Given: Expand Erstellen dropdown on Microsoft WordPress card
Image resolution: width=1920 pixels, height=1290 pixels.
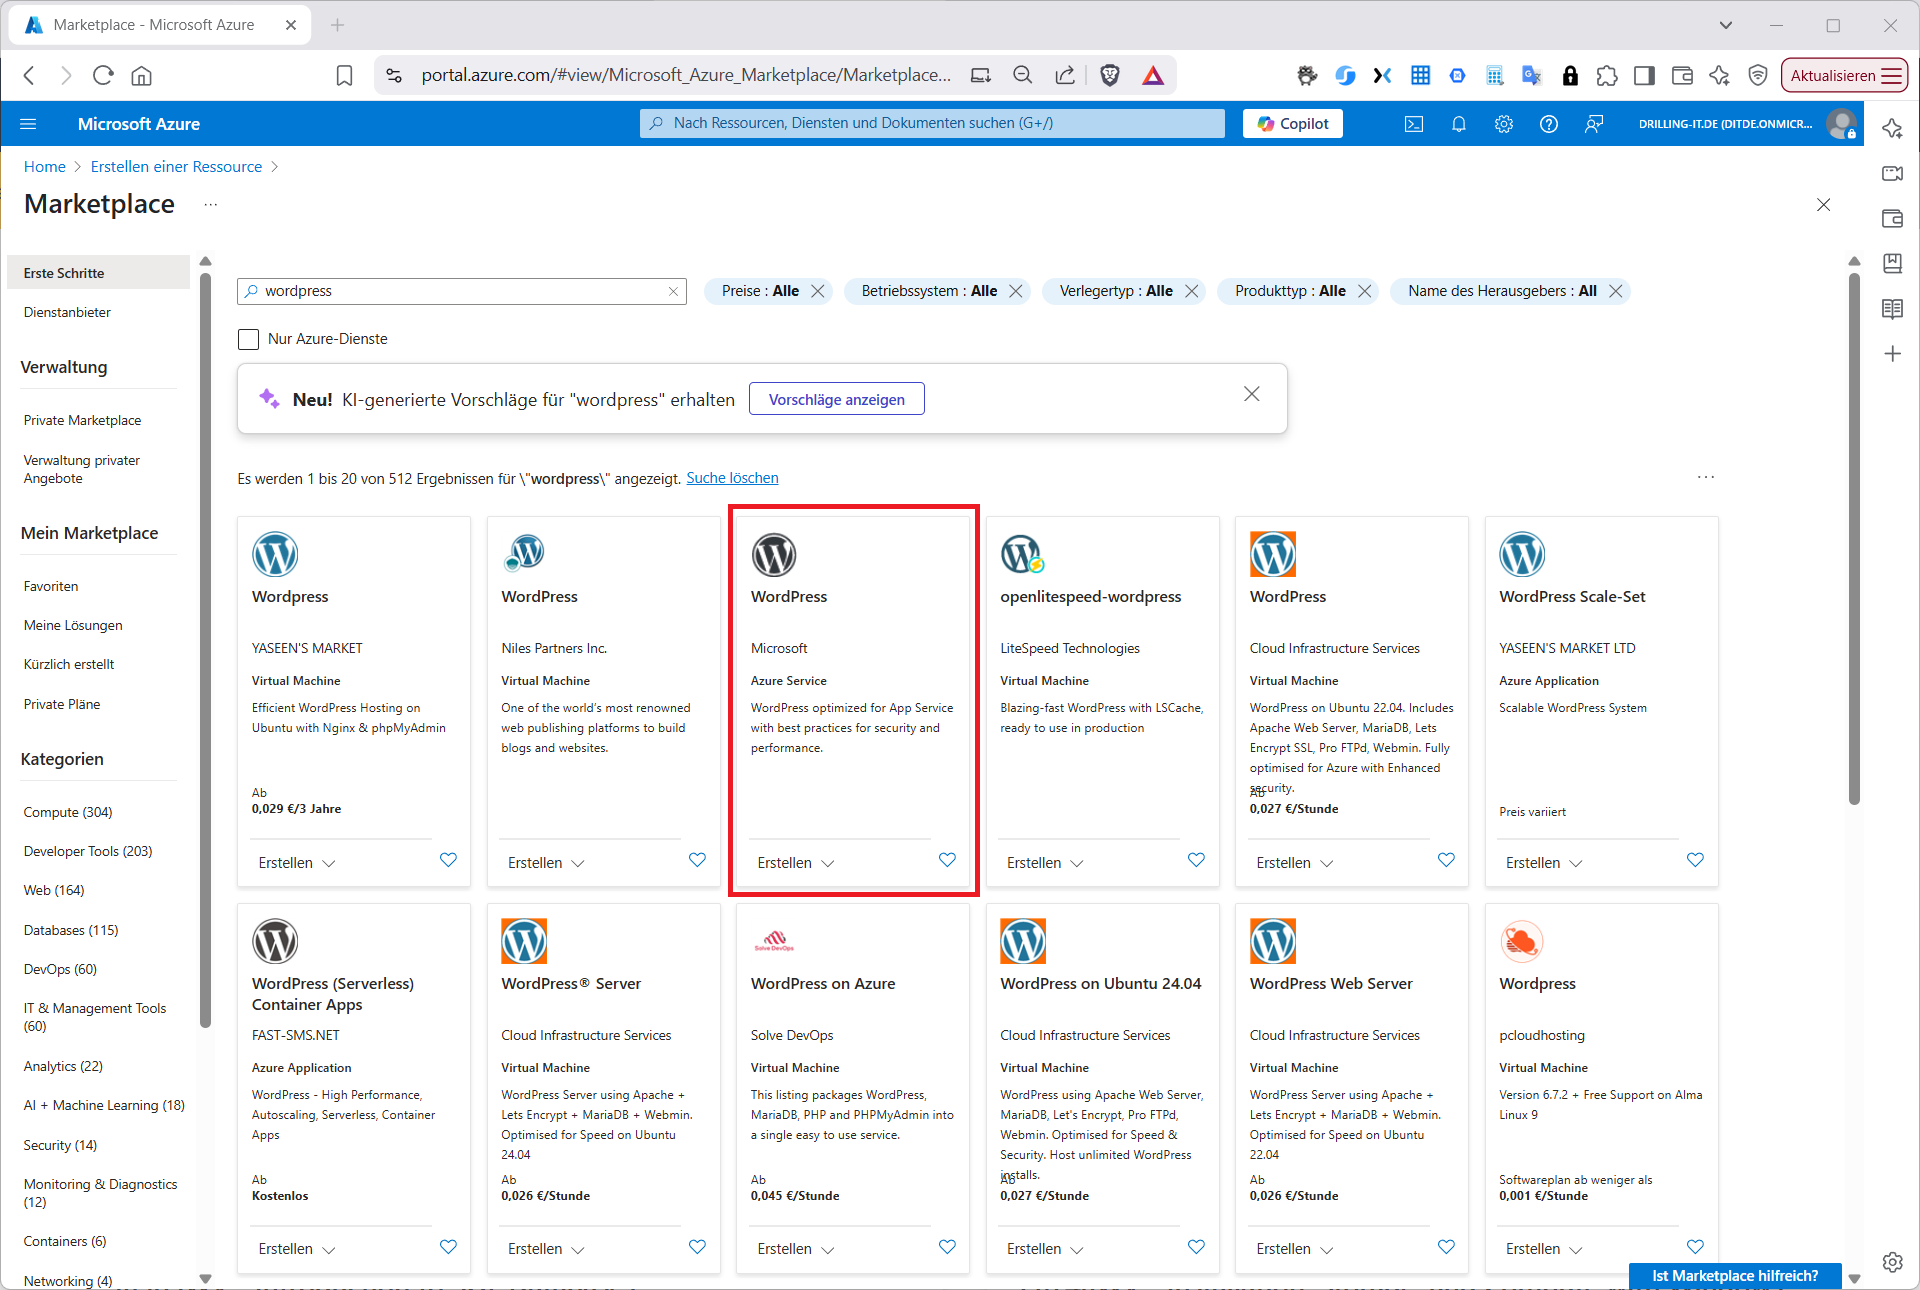Looking at the screenshot, I should tap(796, 863).
